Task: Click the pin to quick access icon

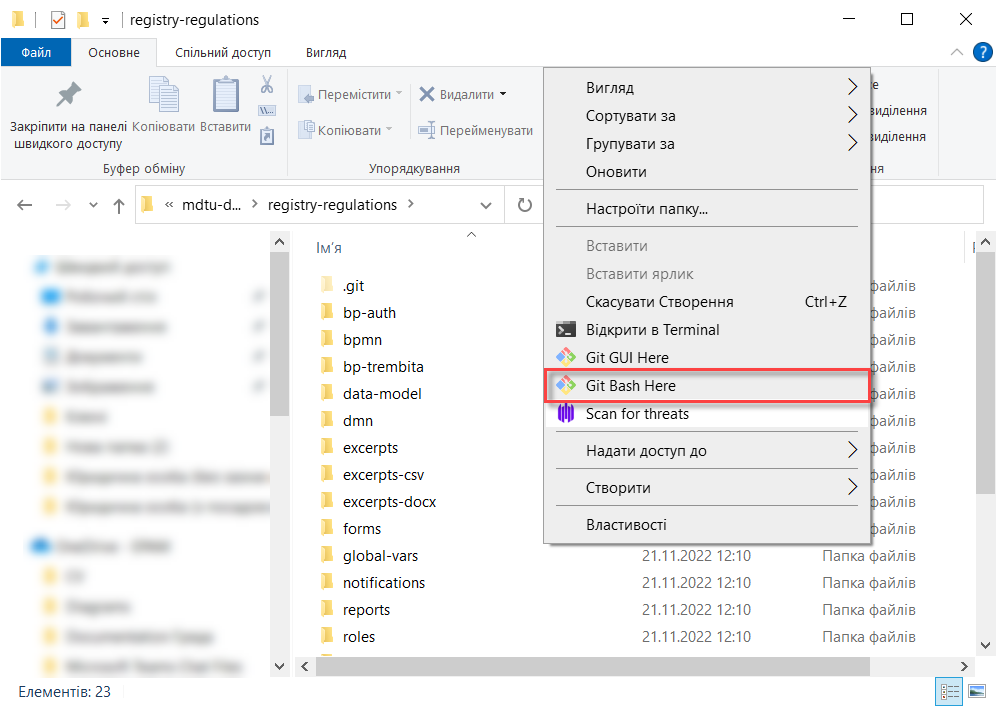Action: point(68,95)
